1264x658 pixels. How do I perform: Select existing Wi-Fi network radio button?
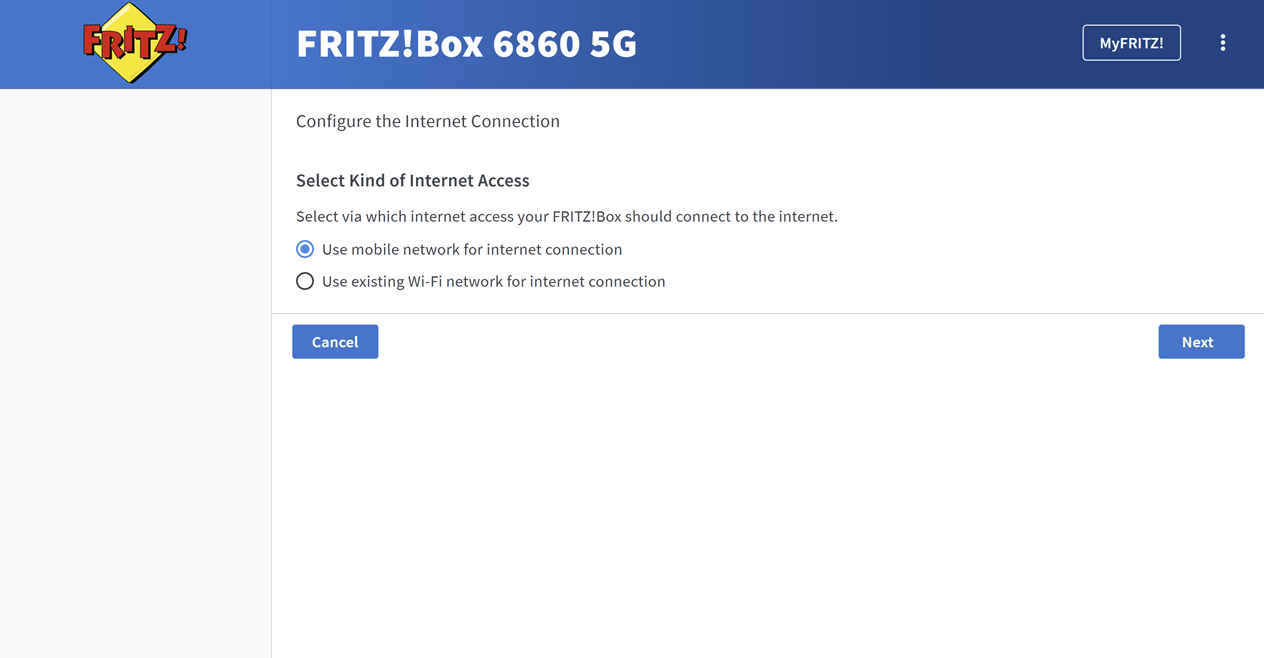click(x=305, y=281)
